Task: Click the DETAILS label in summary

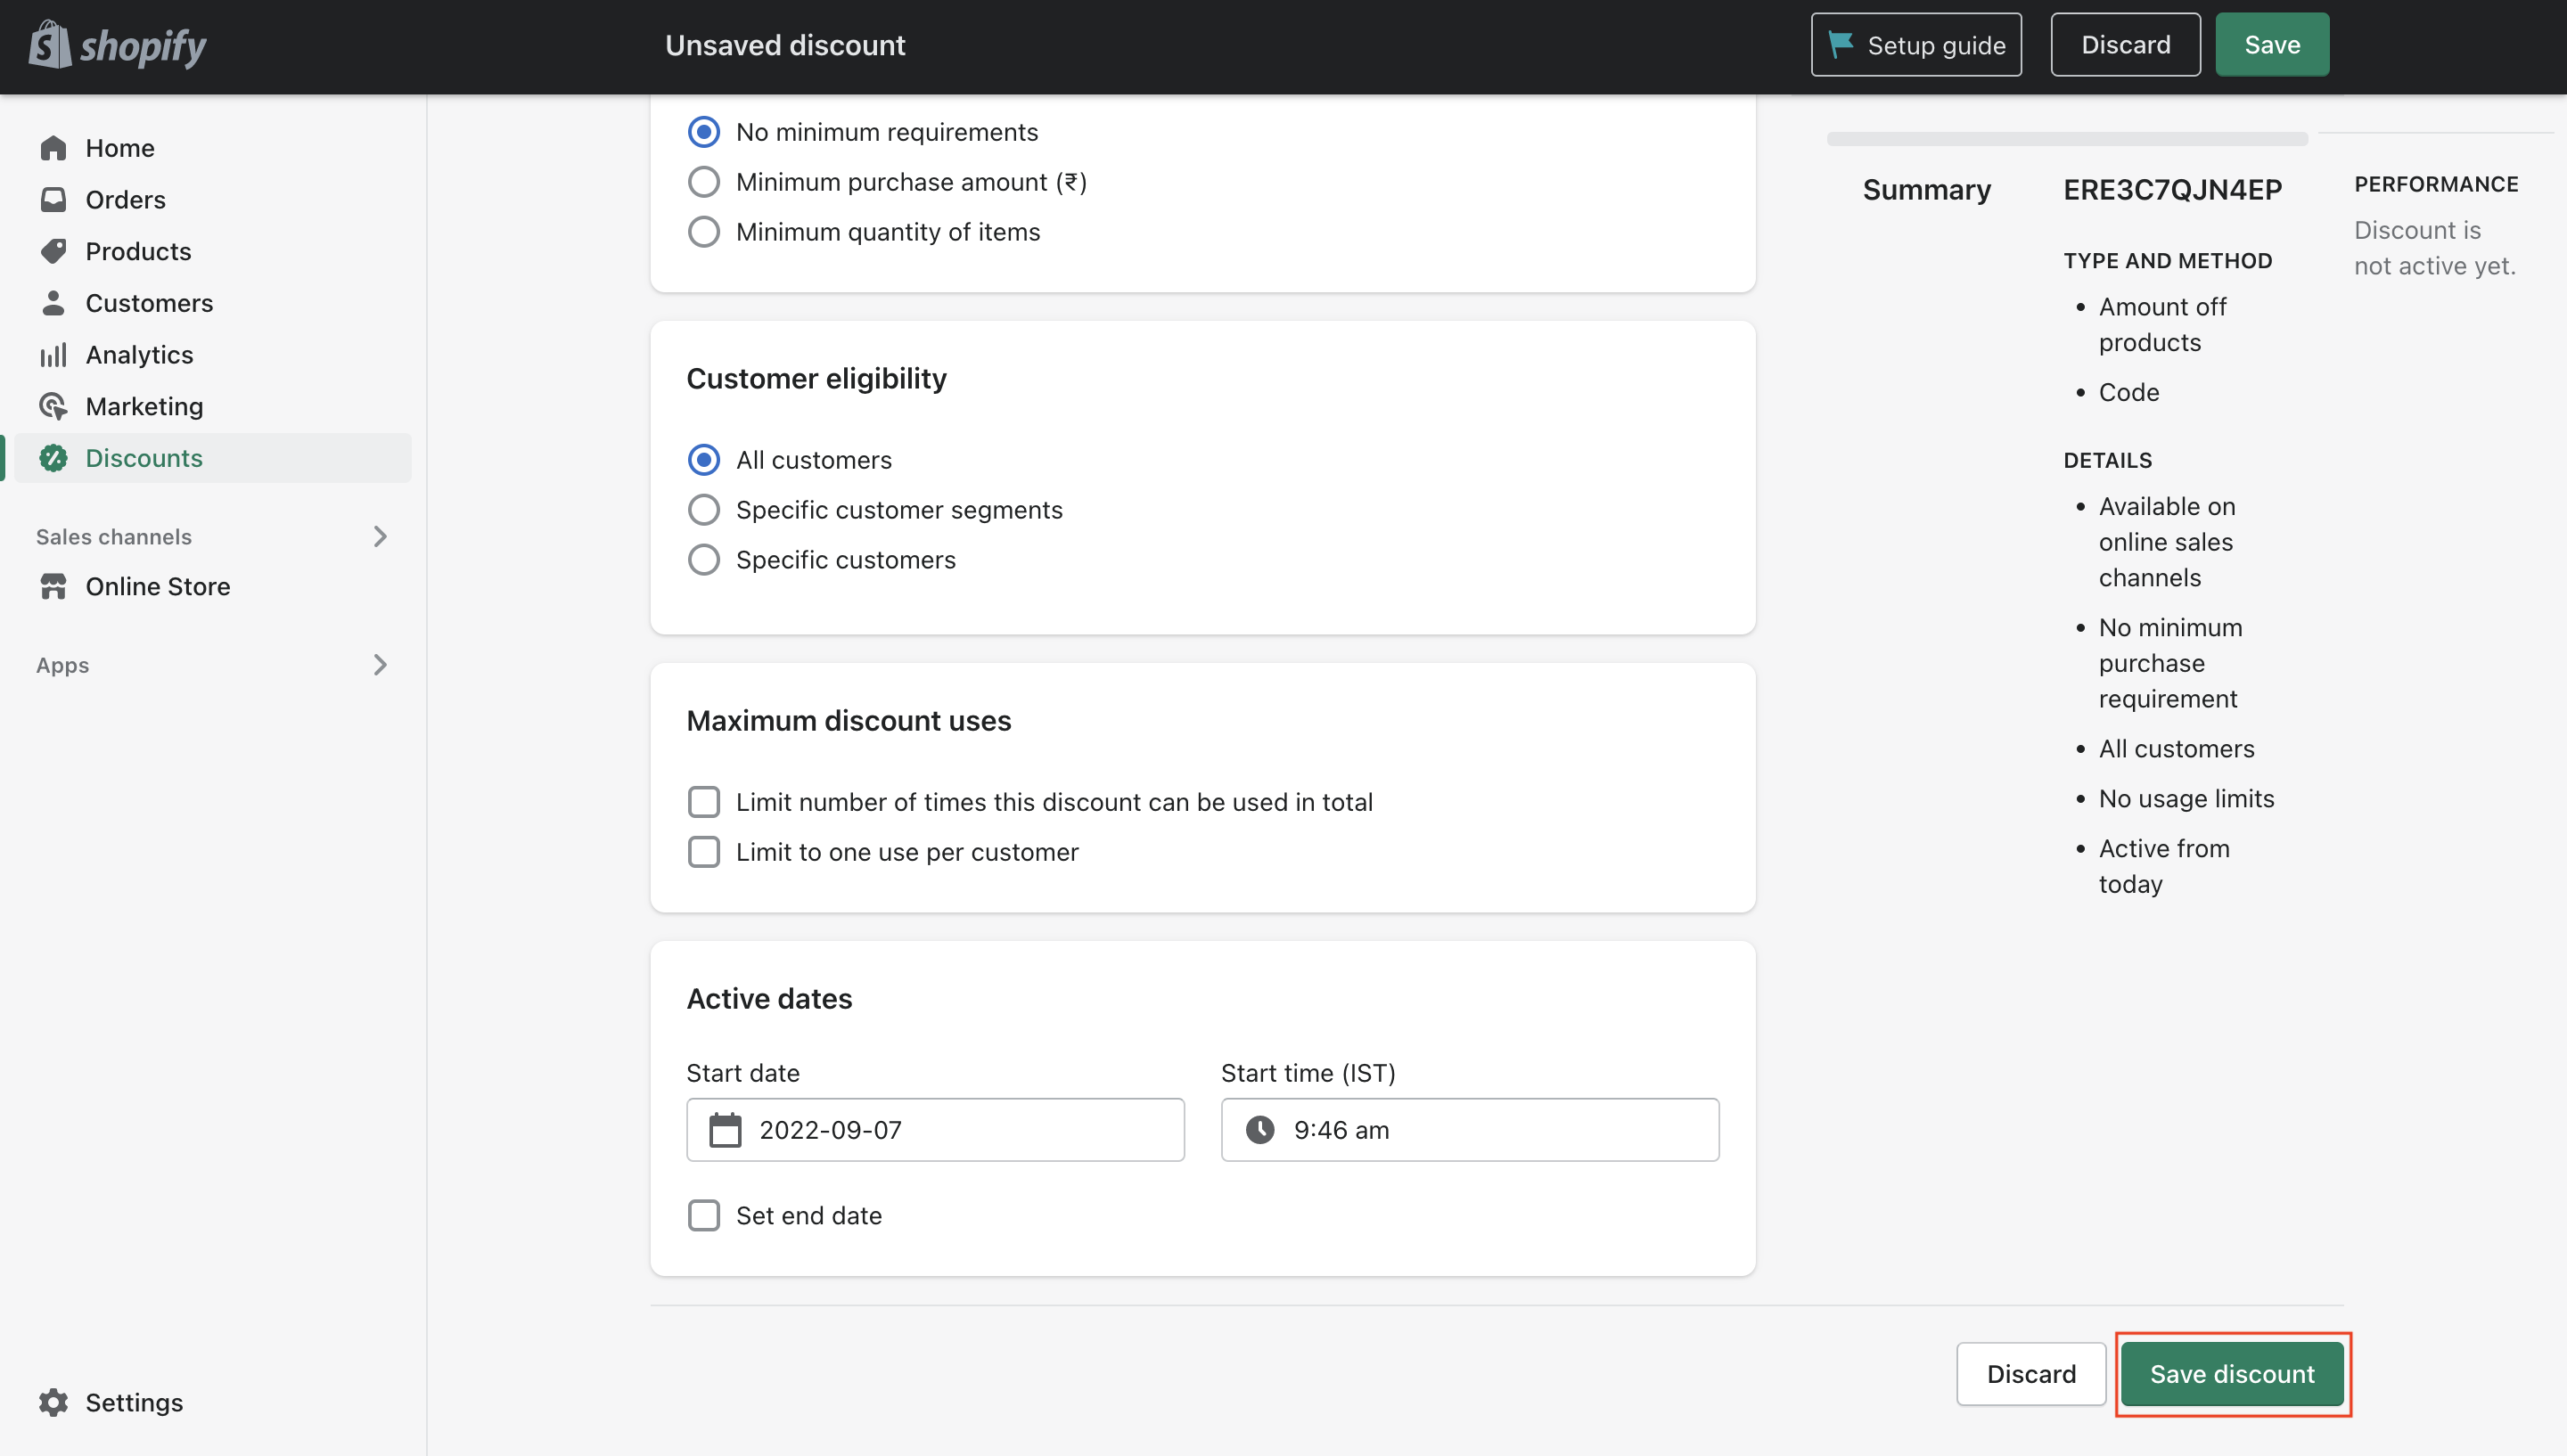Action: tap(2107, 461)
